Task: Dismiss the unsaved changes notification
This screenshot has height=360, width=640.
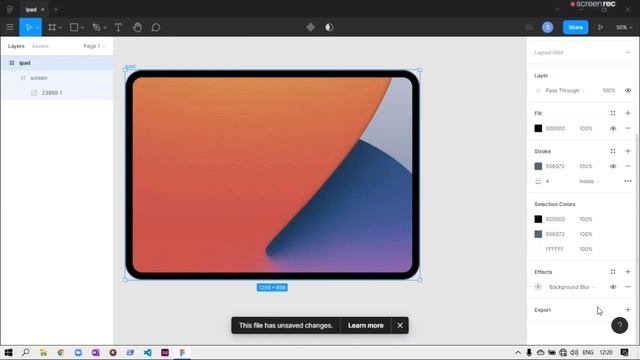Action: point(400,325)
